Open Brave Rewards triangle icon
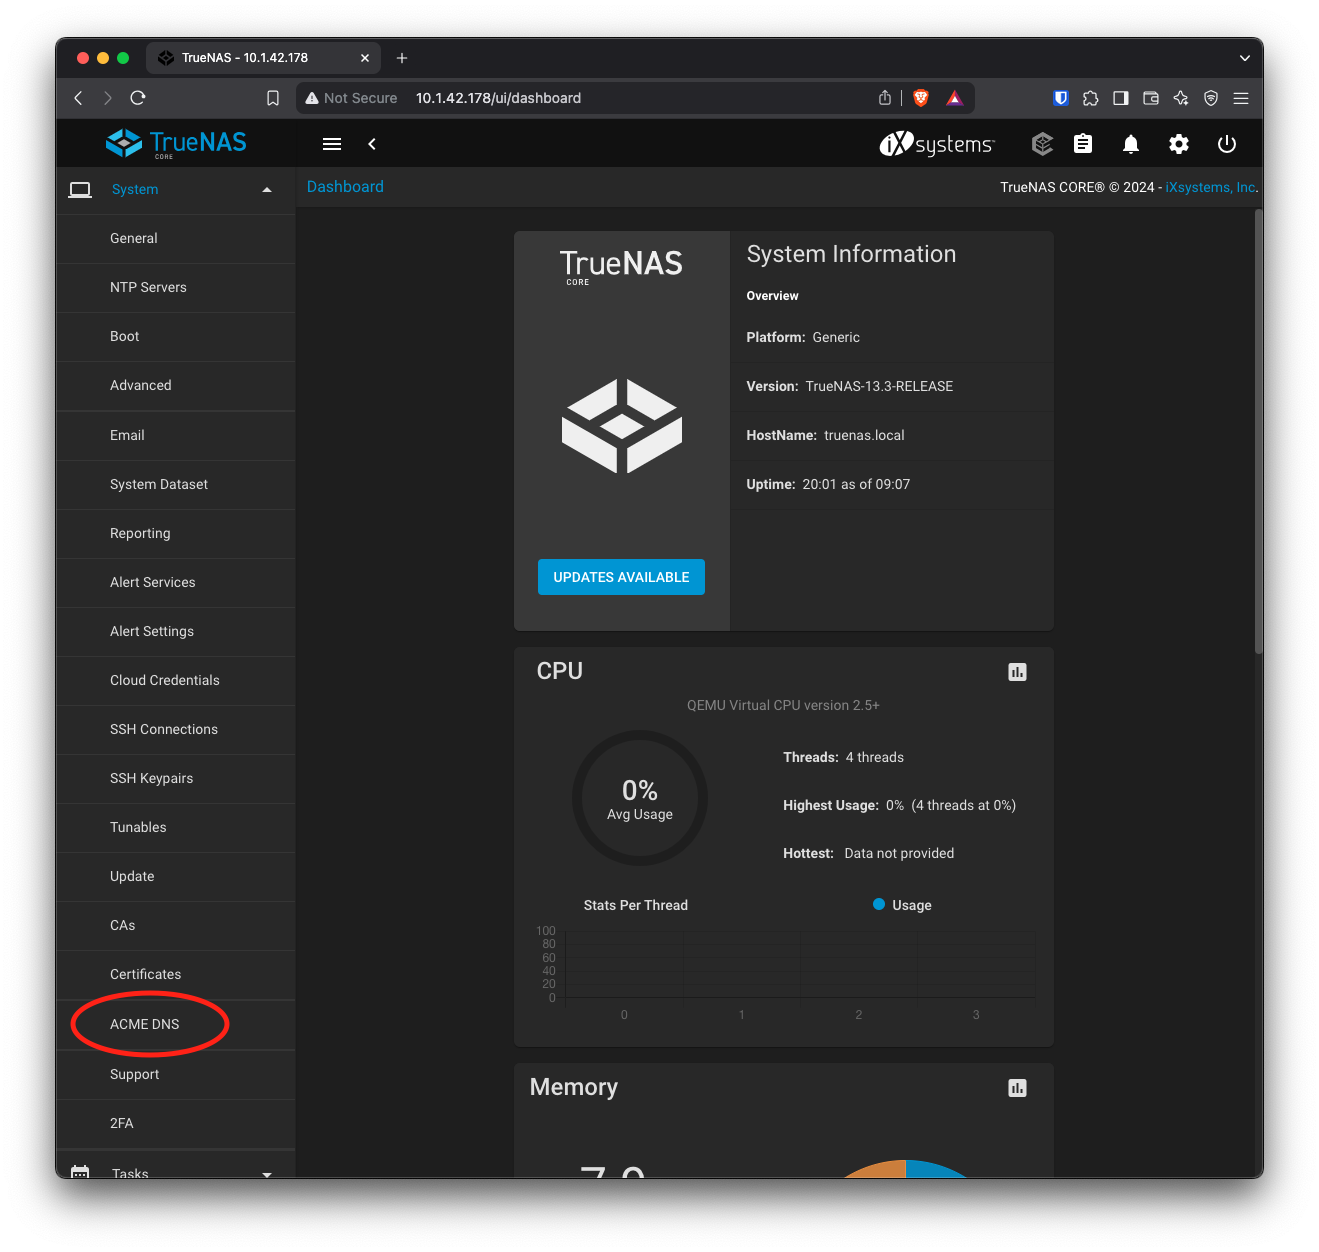This screenshot has height=1252, width=1319. (955, 97)
